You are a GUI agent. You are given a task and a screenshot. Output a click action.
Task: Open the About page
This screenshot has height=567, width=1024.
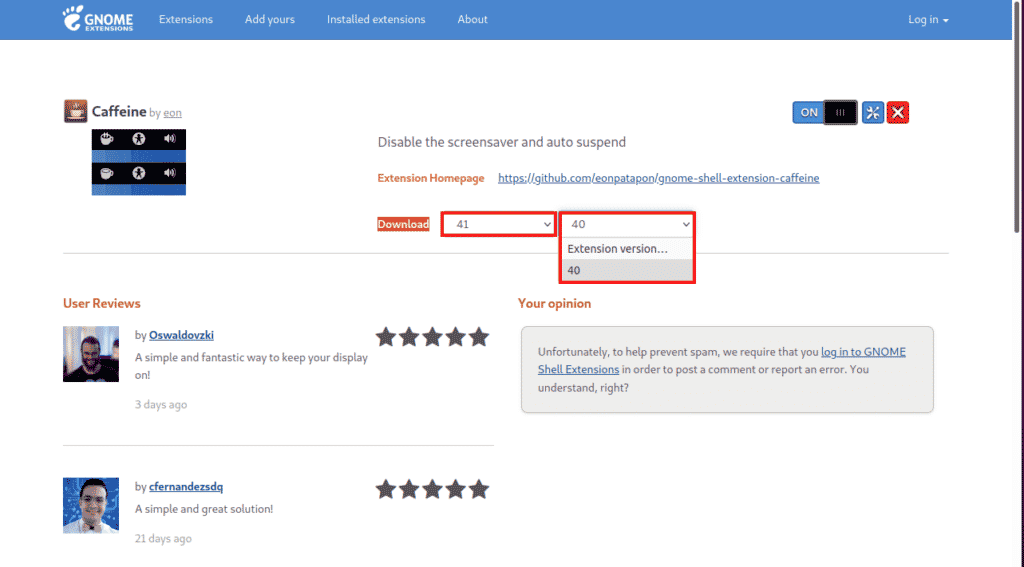coord(472,20)
